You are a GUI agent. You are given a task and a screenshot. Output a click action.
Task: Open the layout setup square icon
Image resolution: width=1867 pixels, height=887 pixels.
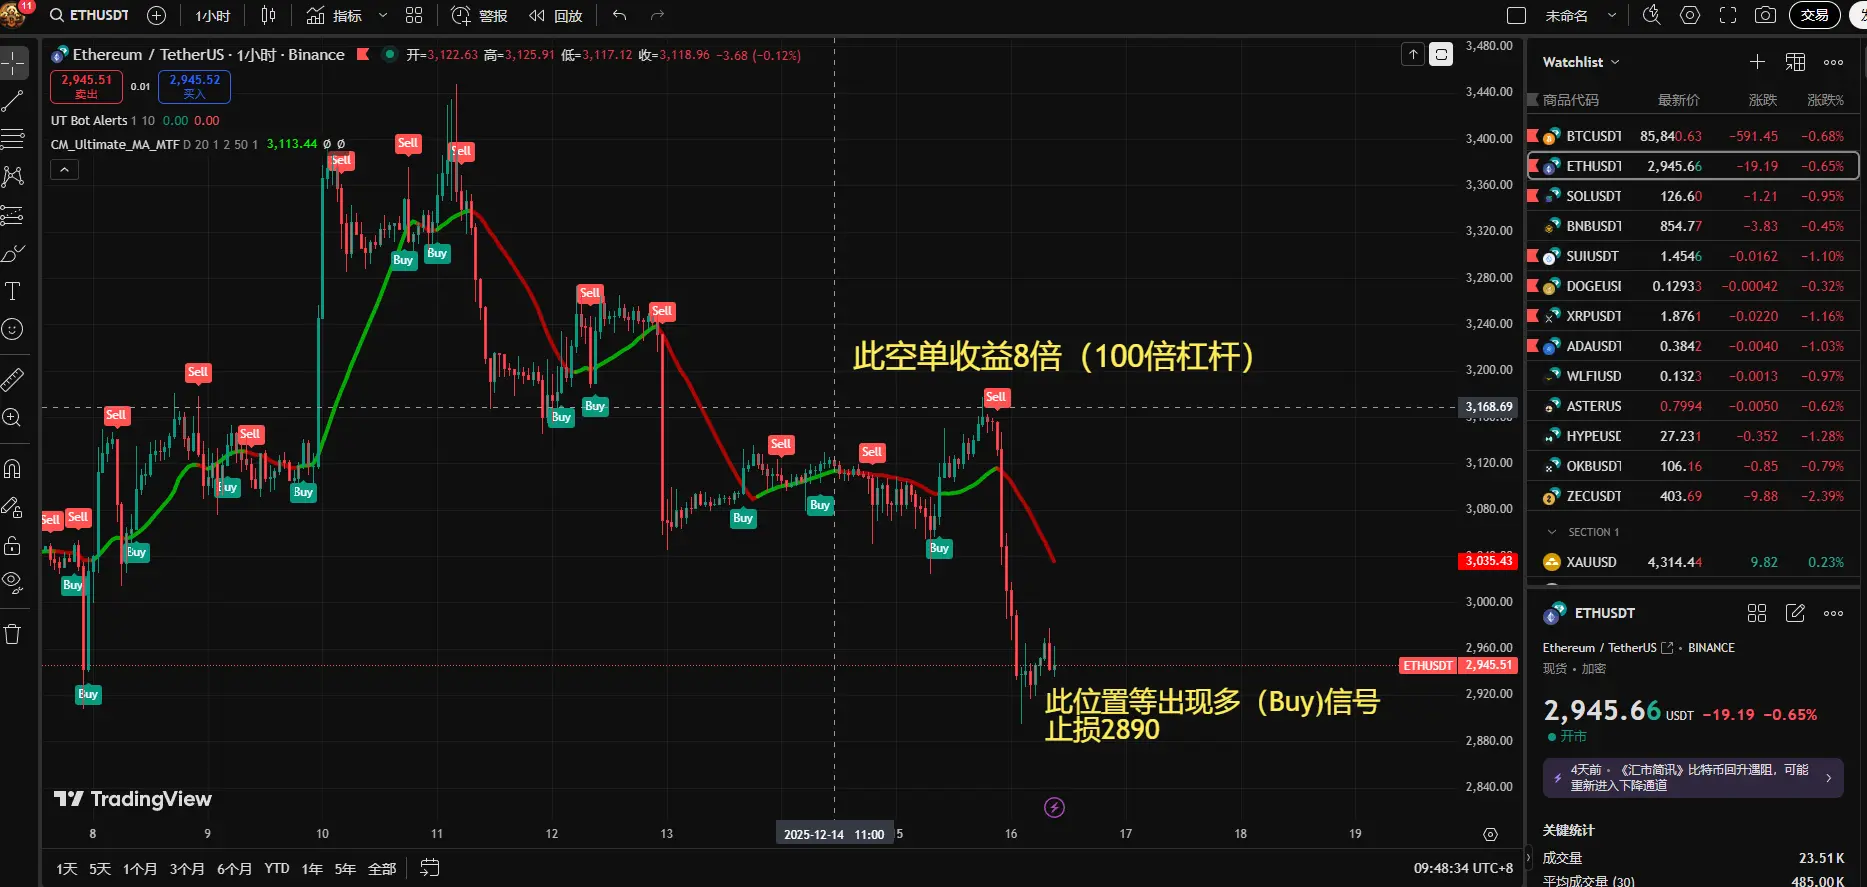1516,15
